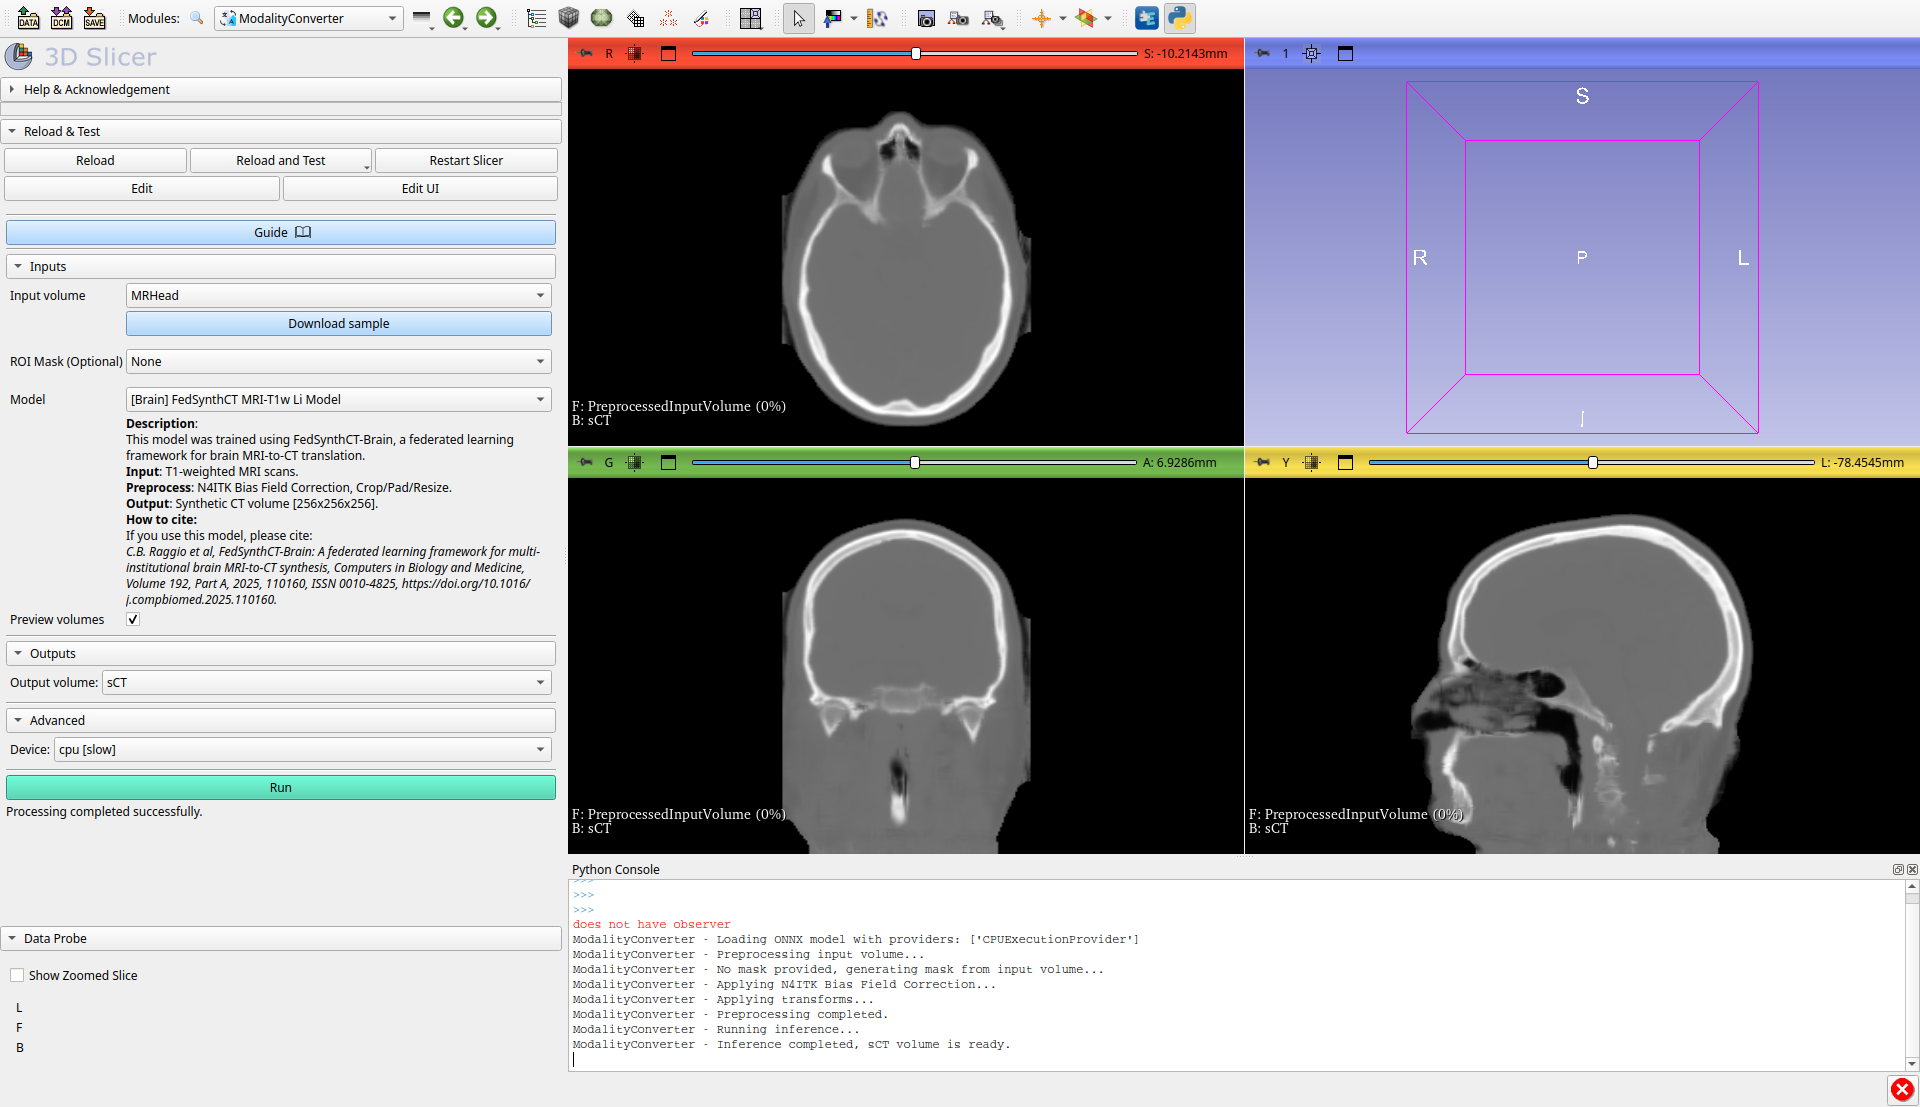Open the Input volume MRHead dropdown

click(x=338, y=295)
